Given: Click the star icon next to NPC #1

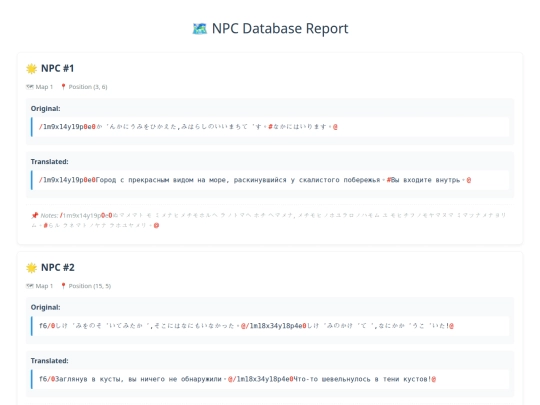Looking at the screenshot, I should click(31, 69).
